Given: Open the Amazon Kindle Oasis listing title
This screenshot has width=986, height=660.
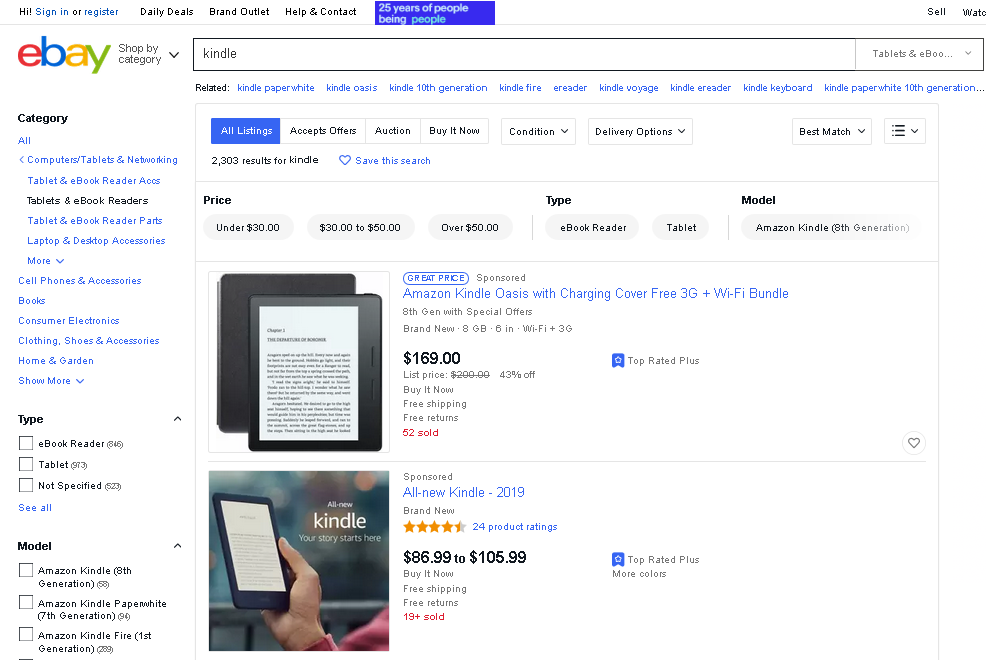Looking at the screenshot, I should [x=595, y=294].
